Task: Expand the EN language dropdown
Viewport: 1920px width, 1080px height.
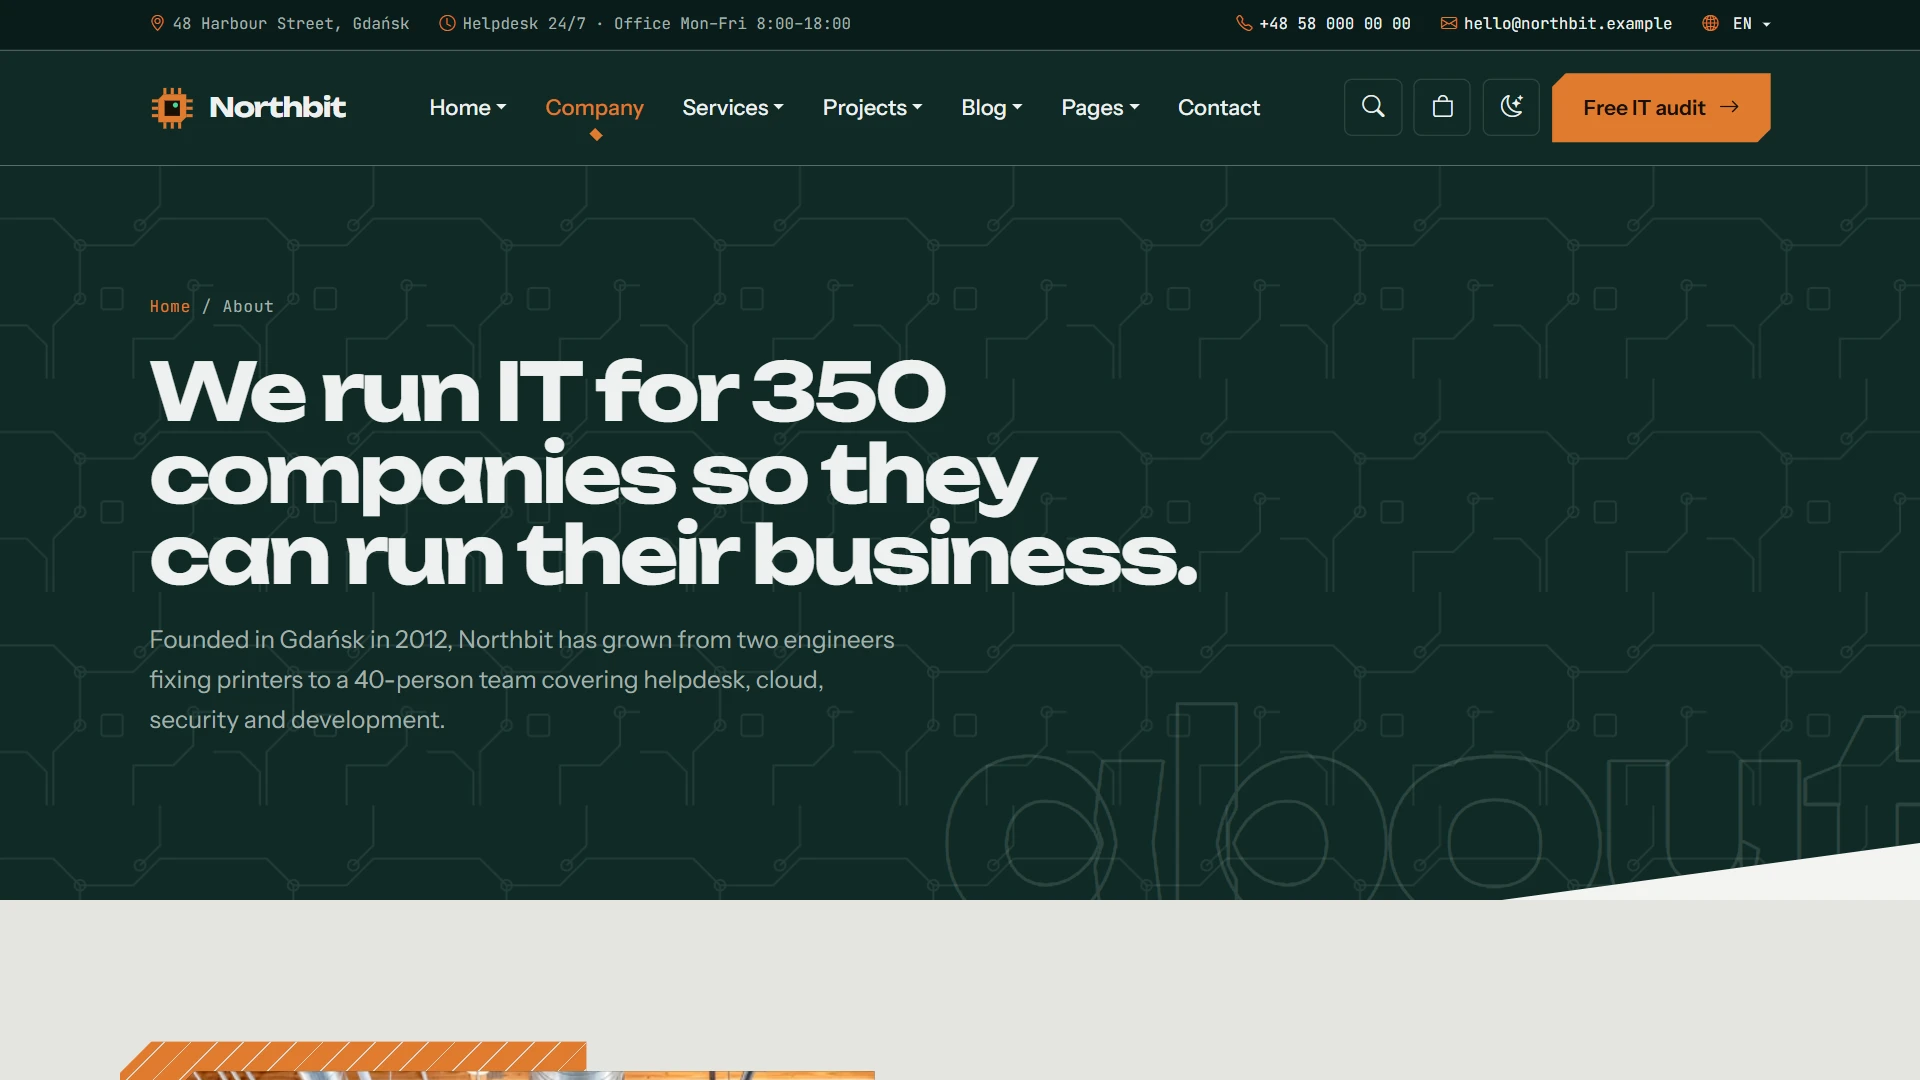Action: [x=1751, y=23]
